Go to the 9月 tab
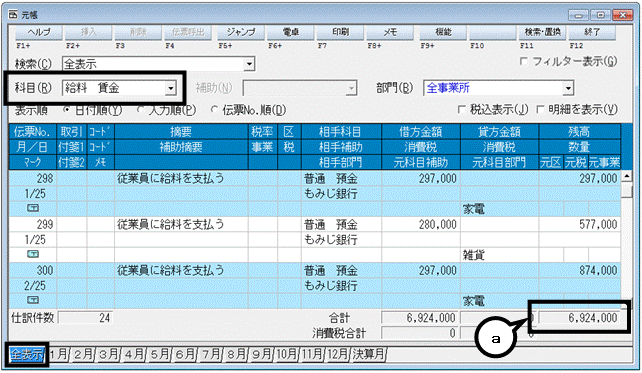 (x=261, y=355)
